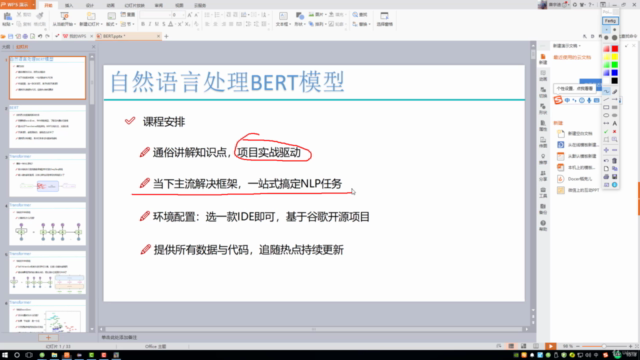Click the Save icon in quick access toolbar
Image resolution: width=640 pixels, height=360 pixels.
(x=11, y=36)
